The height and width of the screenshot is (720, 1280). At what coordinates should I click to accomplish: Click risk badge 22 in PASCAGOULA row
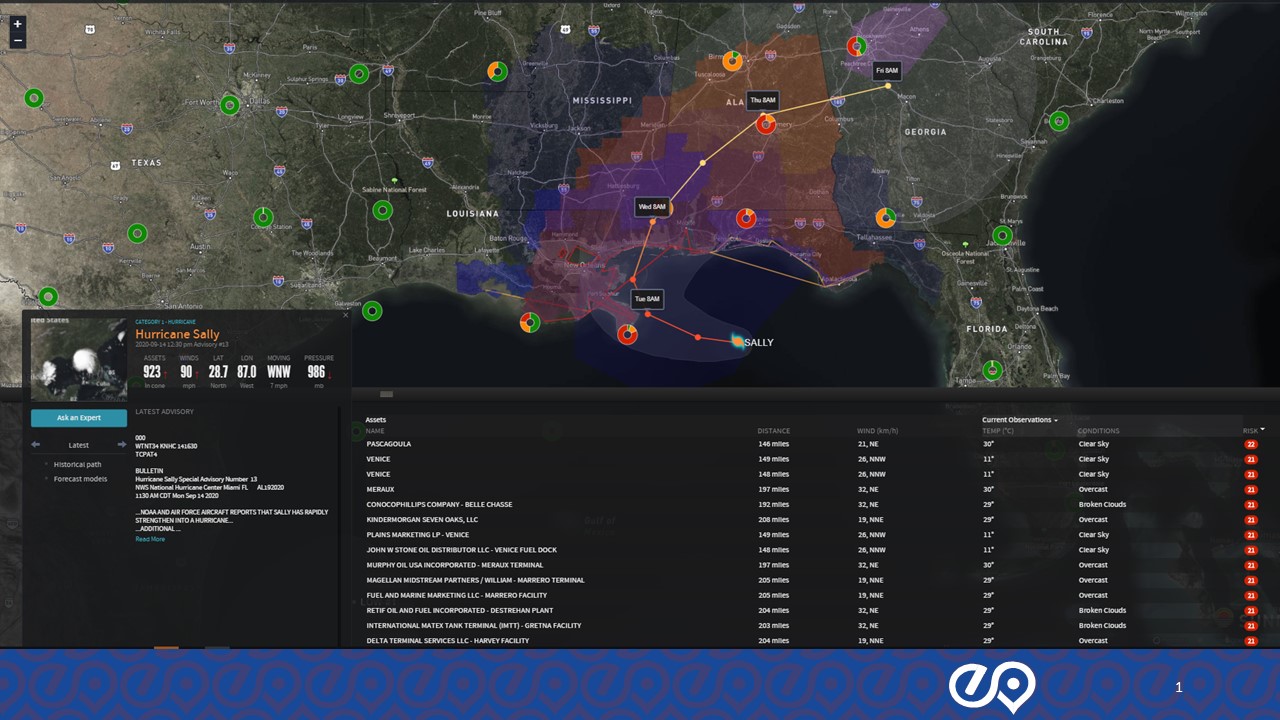pos(1250,444)
